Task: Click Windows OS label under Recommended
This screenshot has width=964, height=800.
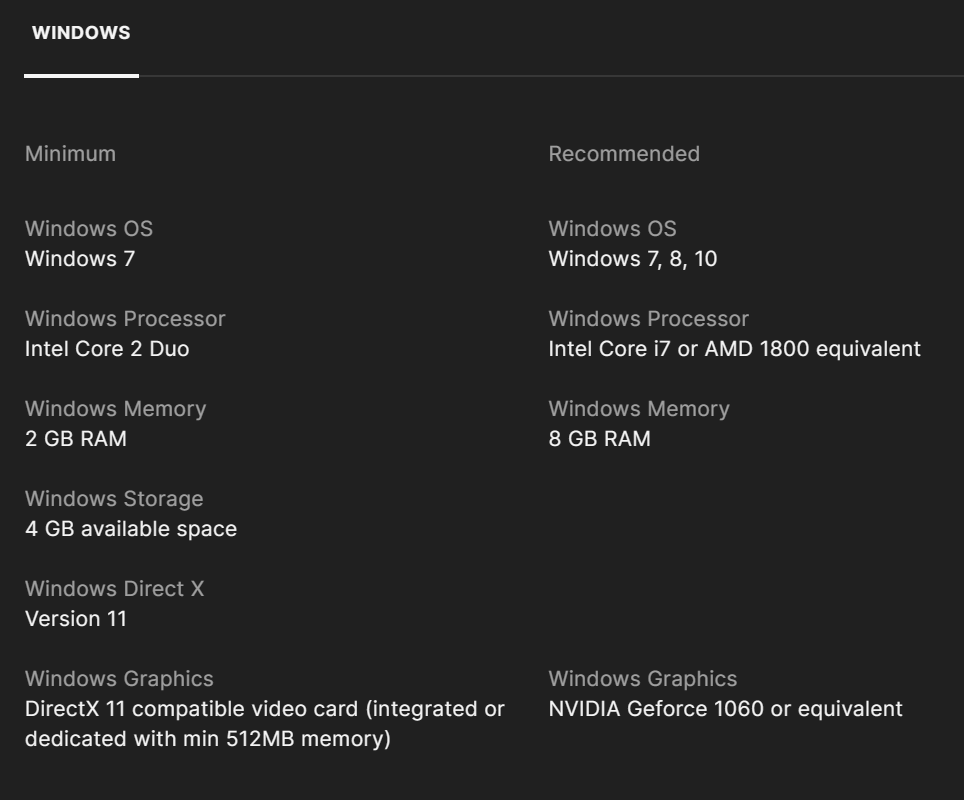Action: pyautogui.click(x=612, y=229)
